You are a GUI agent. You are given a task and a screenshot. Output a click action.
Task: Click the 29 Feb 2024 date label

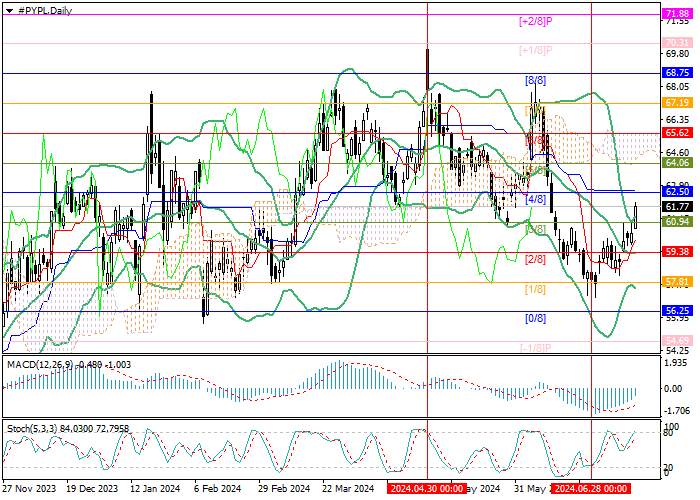click(284, 488)
